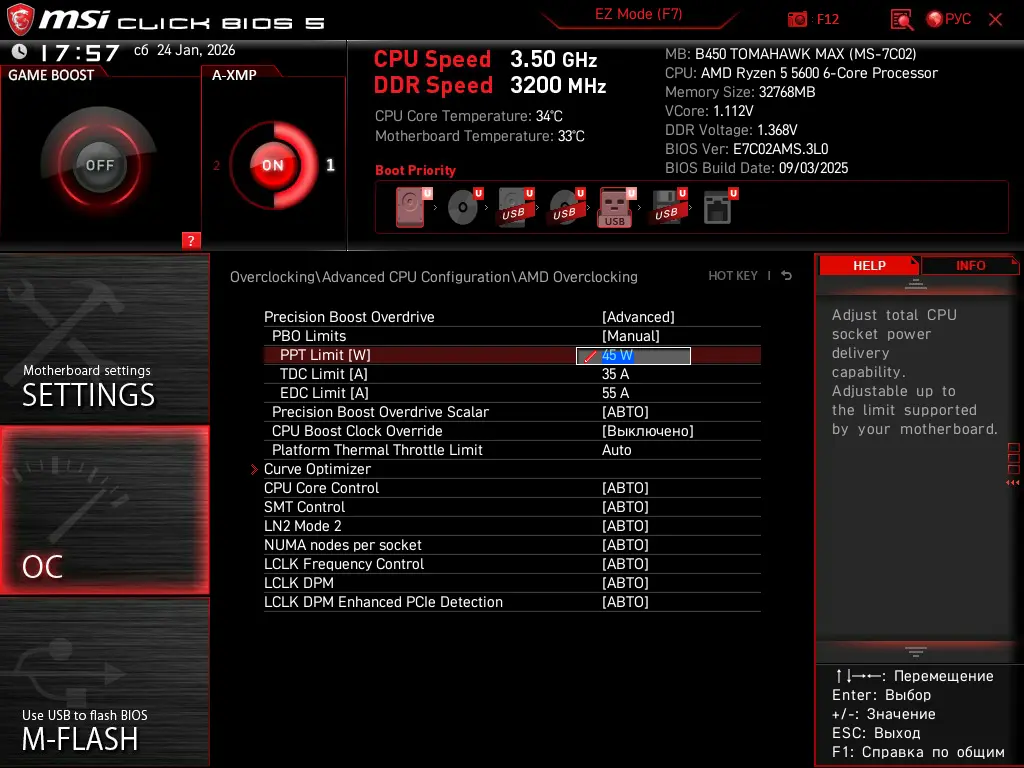Click the pencil edit icon in the PPT field
This screenshot has height=768, width=1024.
tap(590, 356)
